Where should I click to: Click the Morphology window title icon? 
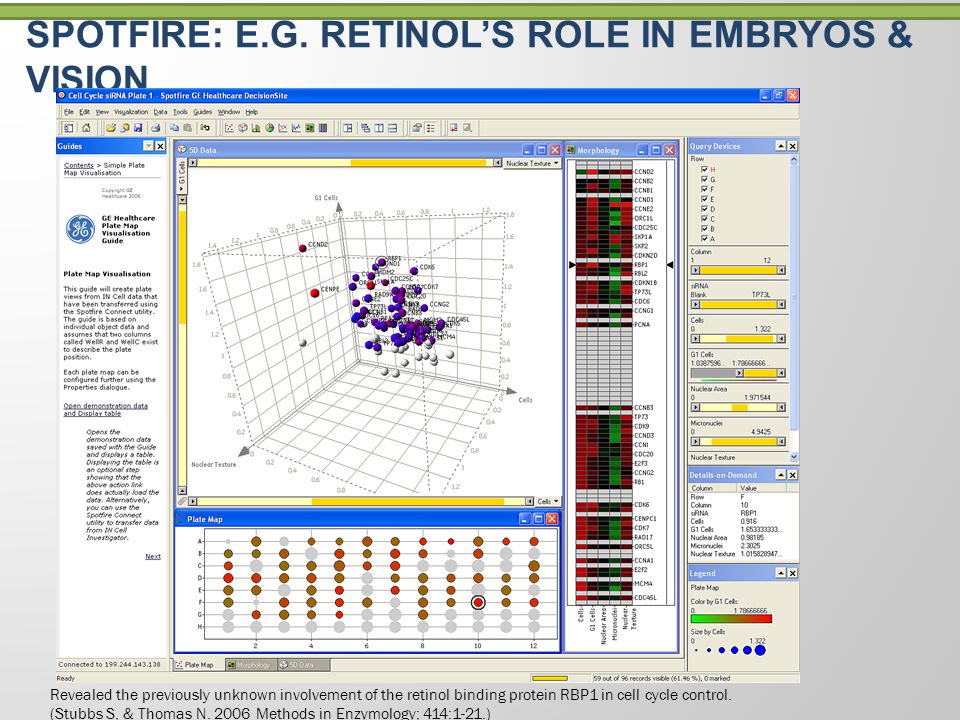(571, 150)
